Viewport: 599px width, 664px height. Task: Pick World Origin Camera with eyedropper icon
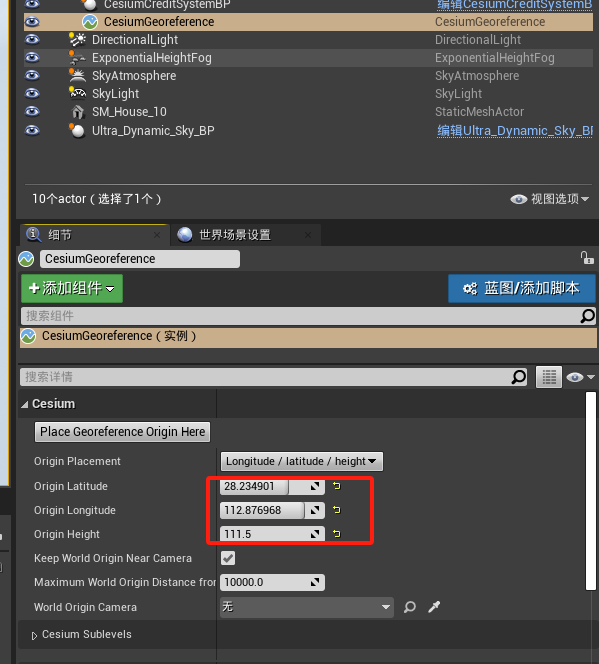(x=434, y=607)
